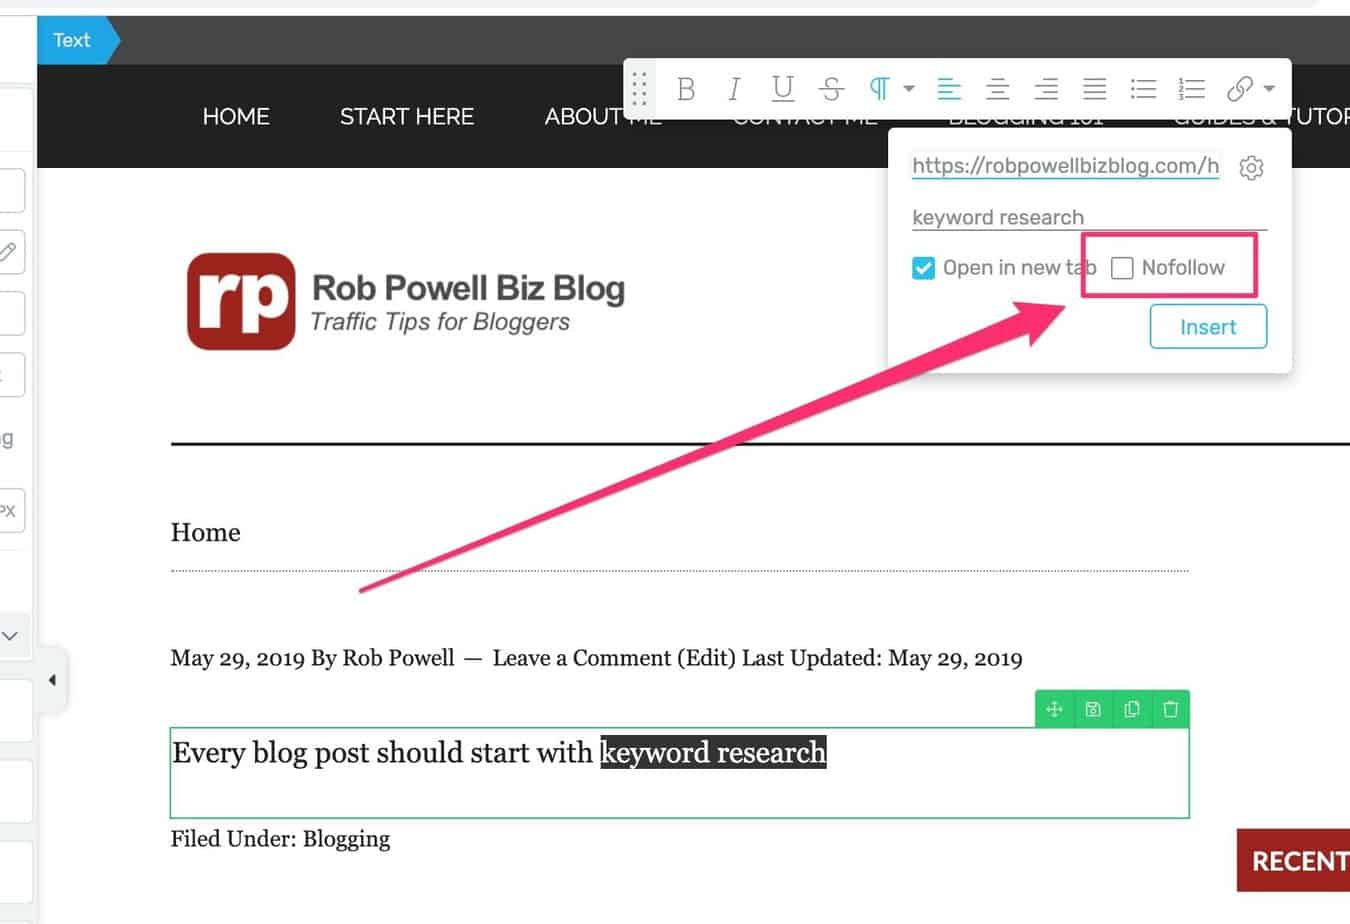The width and height of the screenshot is (1350, 924).
Task: Apply strikethrough formatting
Action: tap(831, 89)
